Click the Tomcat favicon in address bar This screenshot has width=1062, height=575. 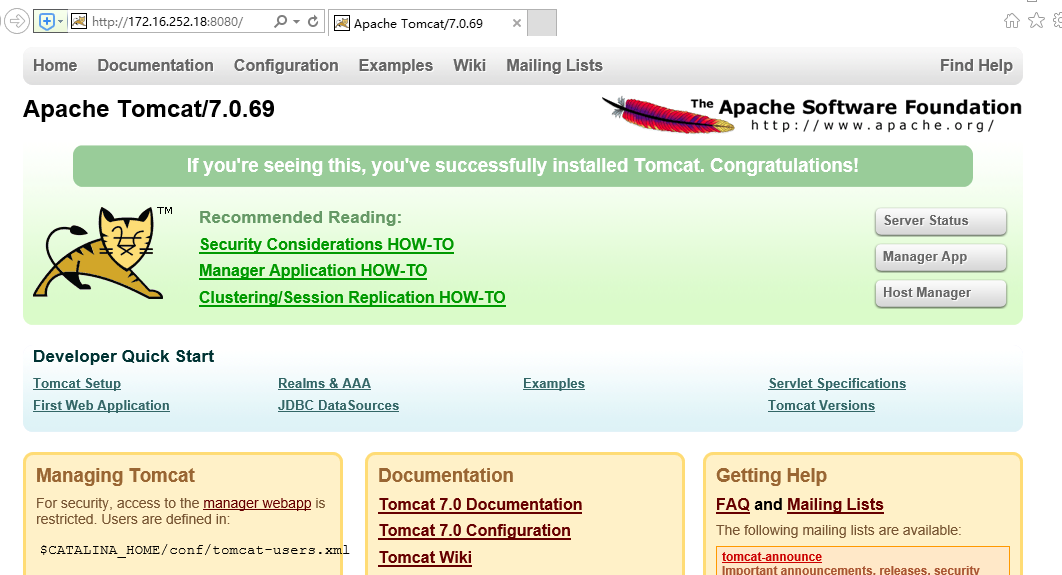point(79,22)
